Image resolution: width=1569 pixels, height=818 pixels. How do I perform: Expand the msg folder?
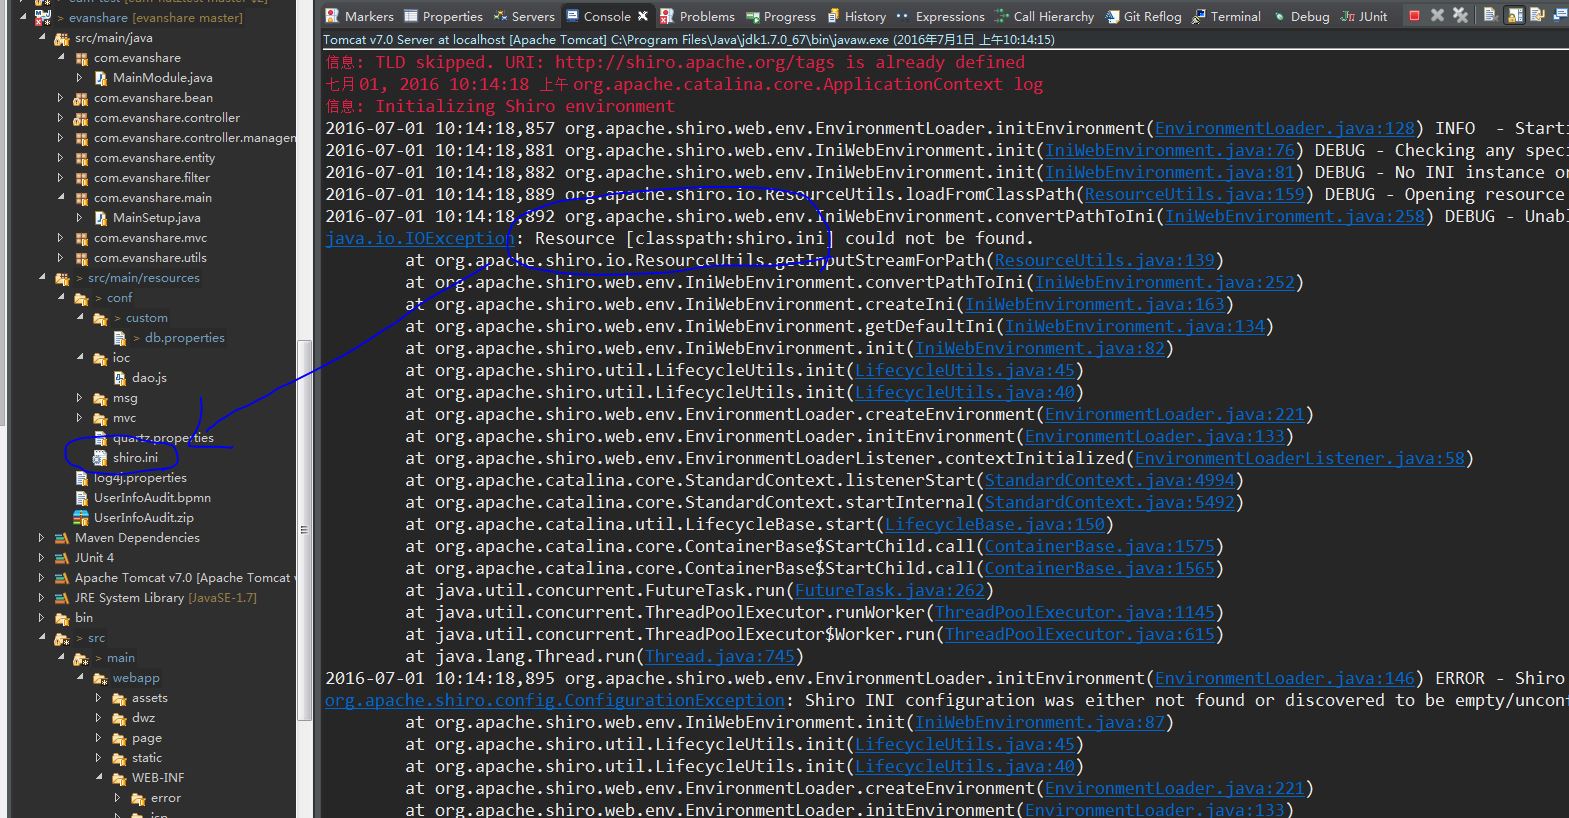[x=80, y=398]
